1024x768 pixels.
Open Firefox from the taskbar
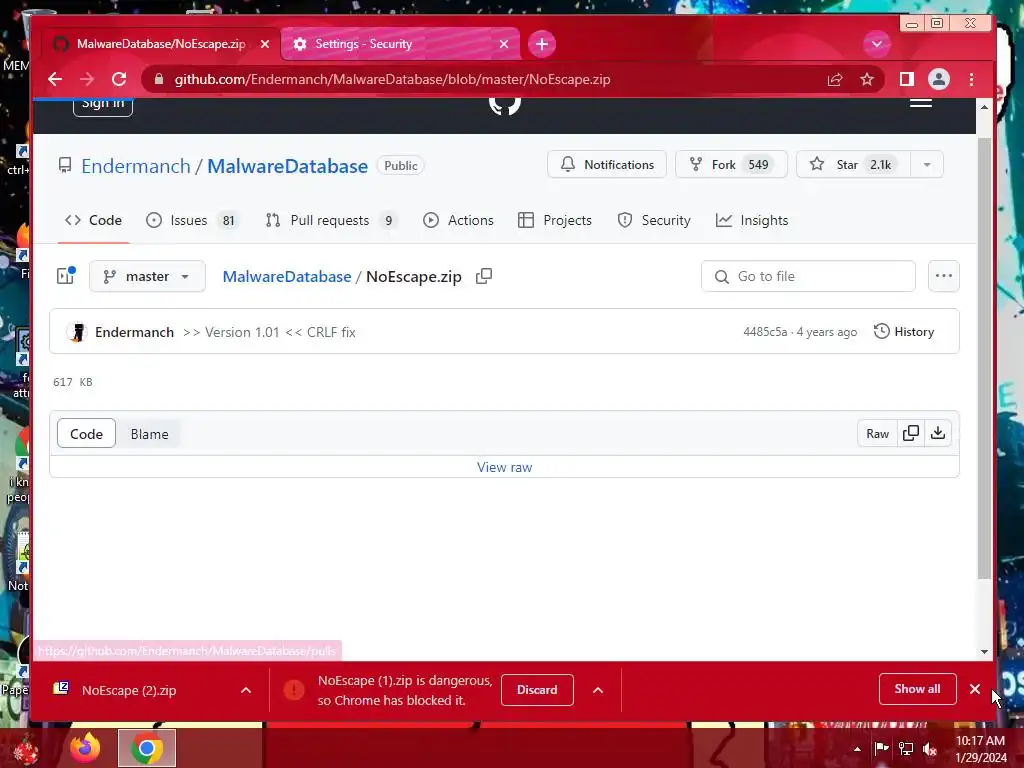[x=86, y=748]
